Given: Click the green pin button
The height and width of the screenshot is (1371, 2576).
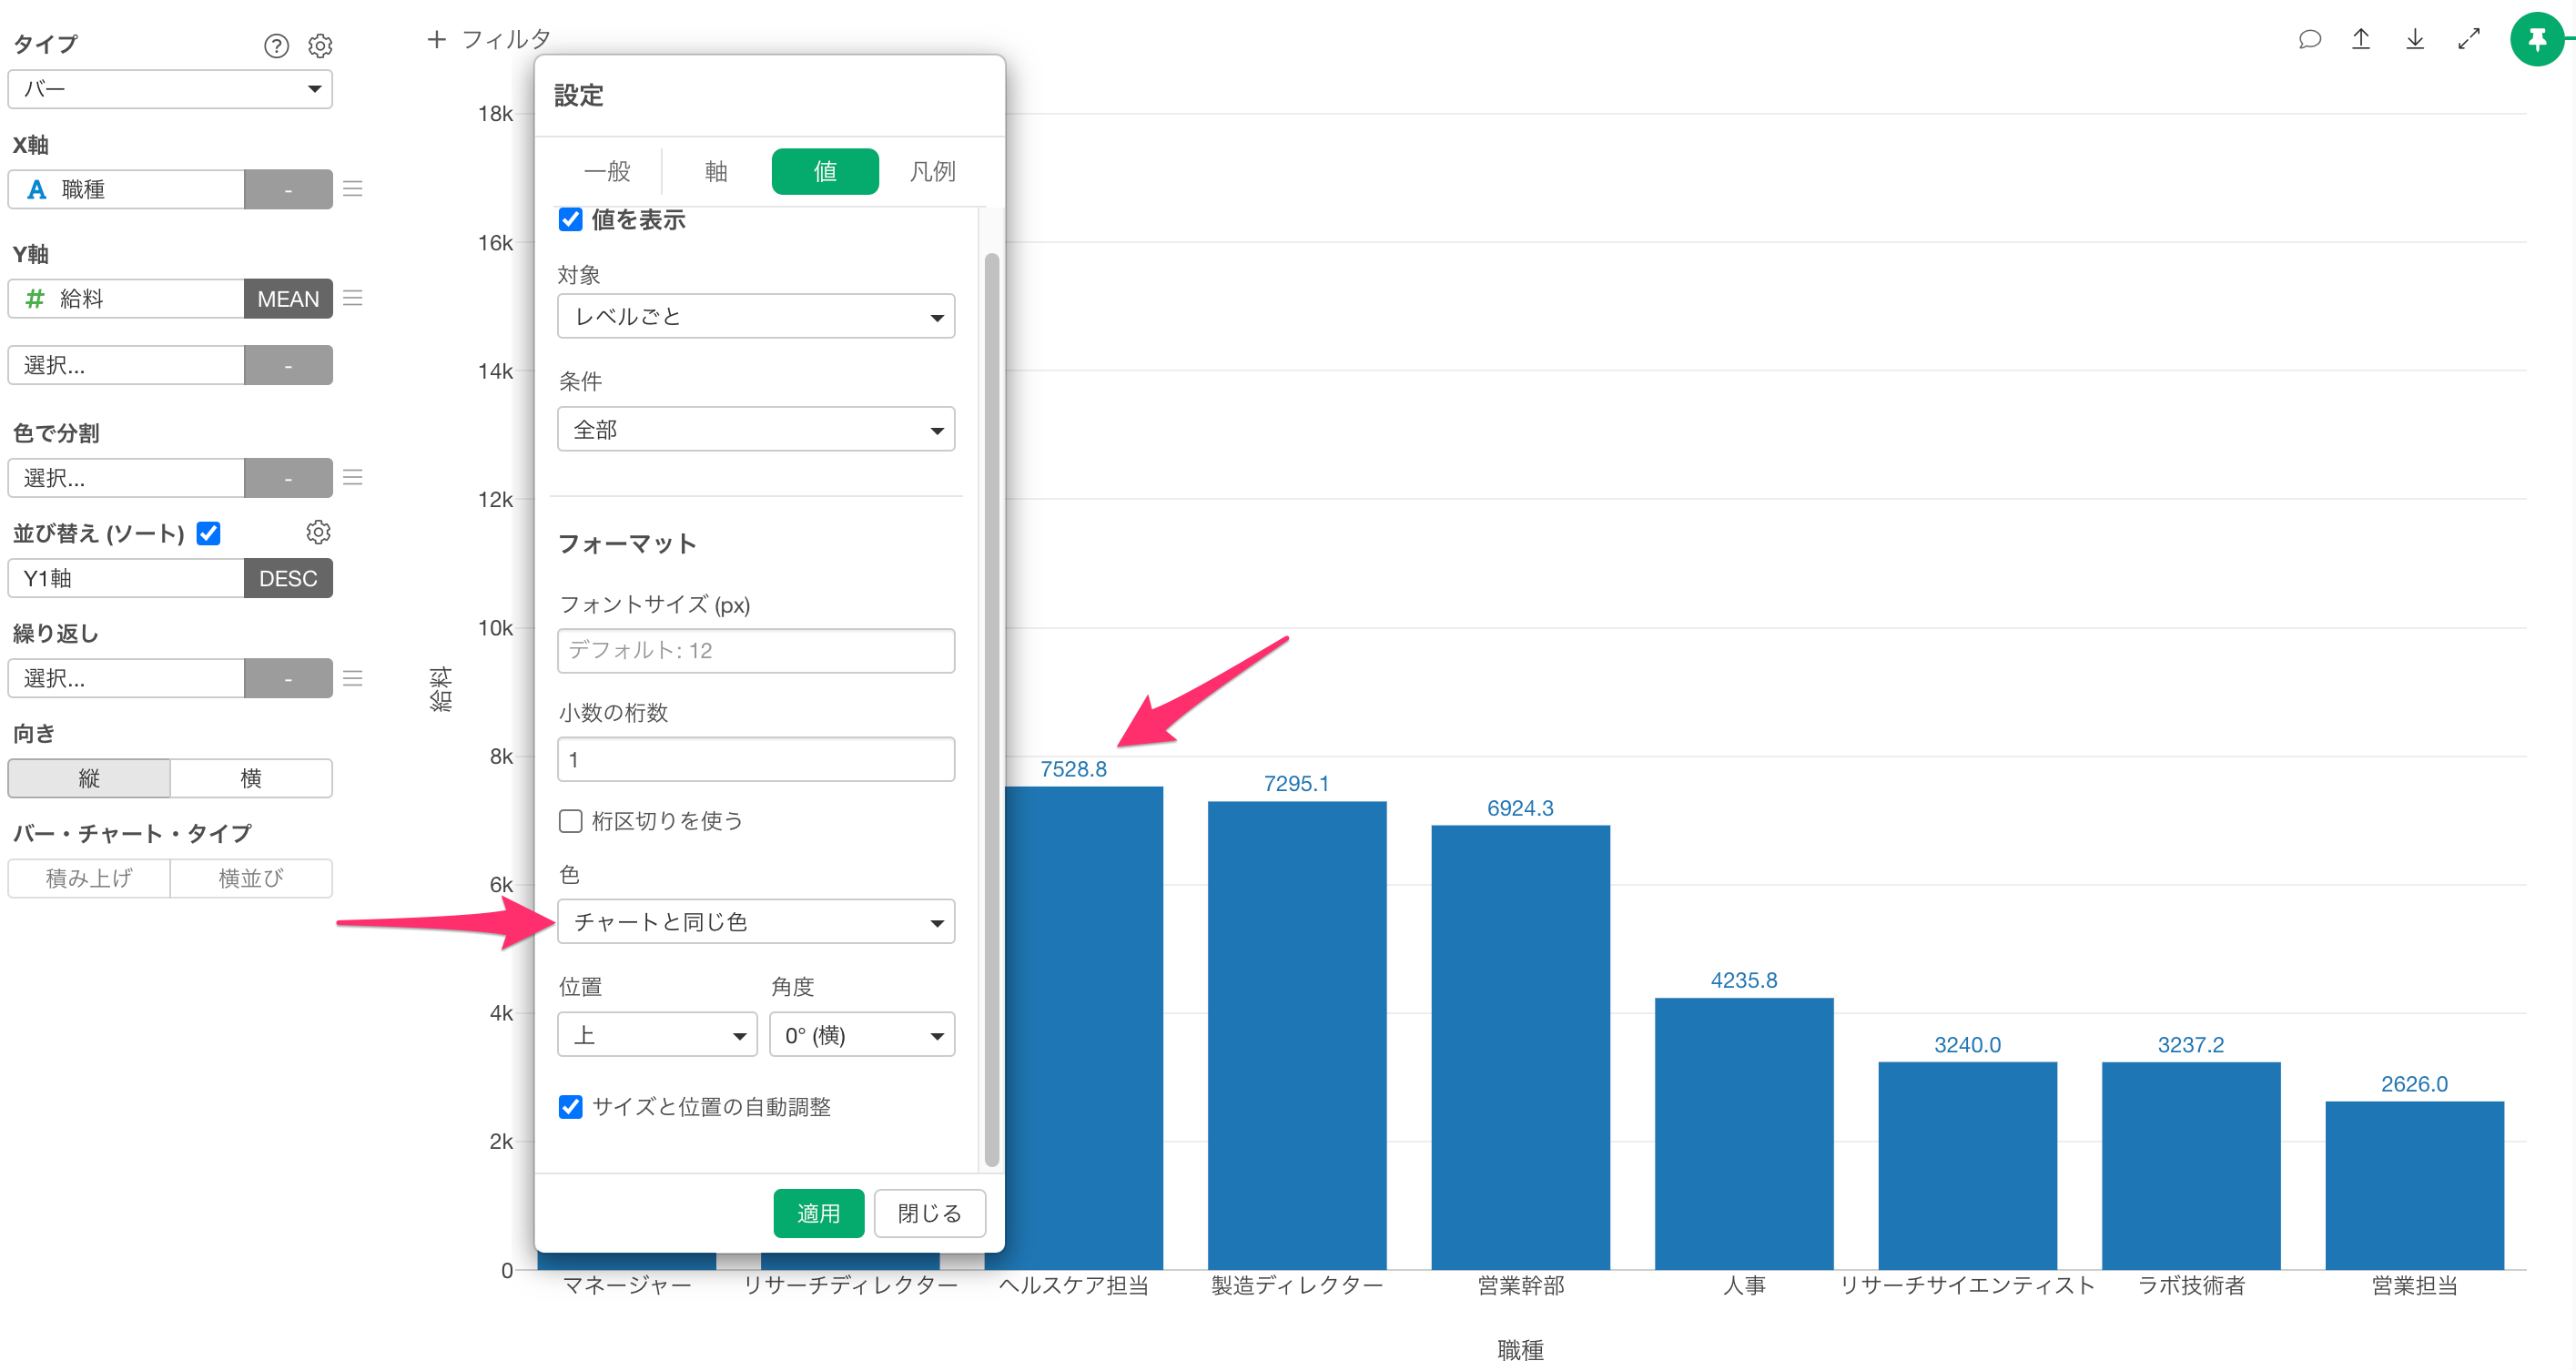Looking at the screenshot, I should pos(2538,40).
